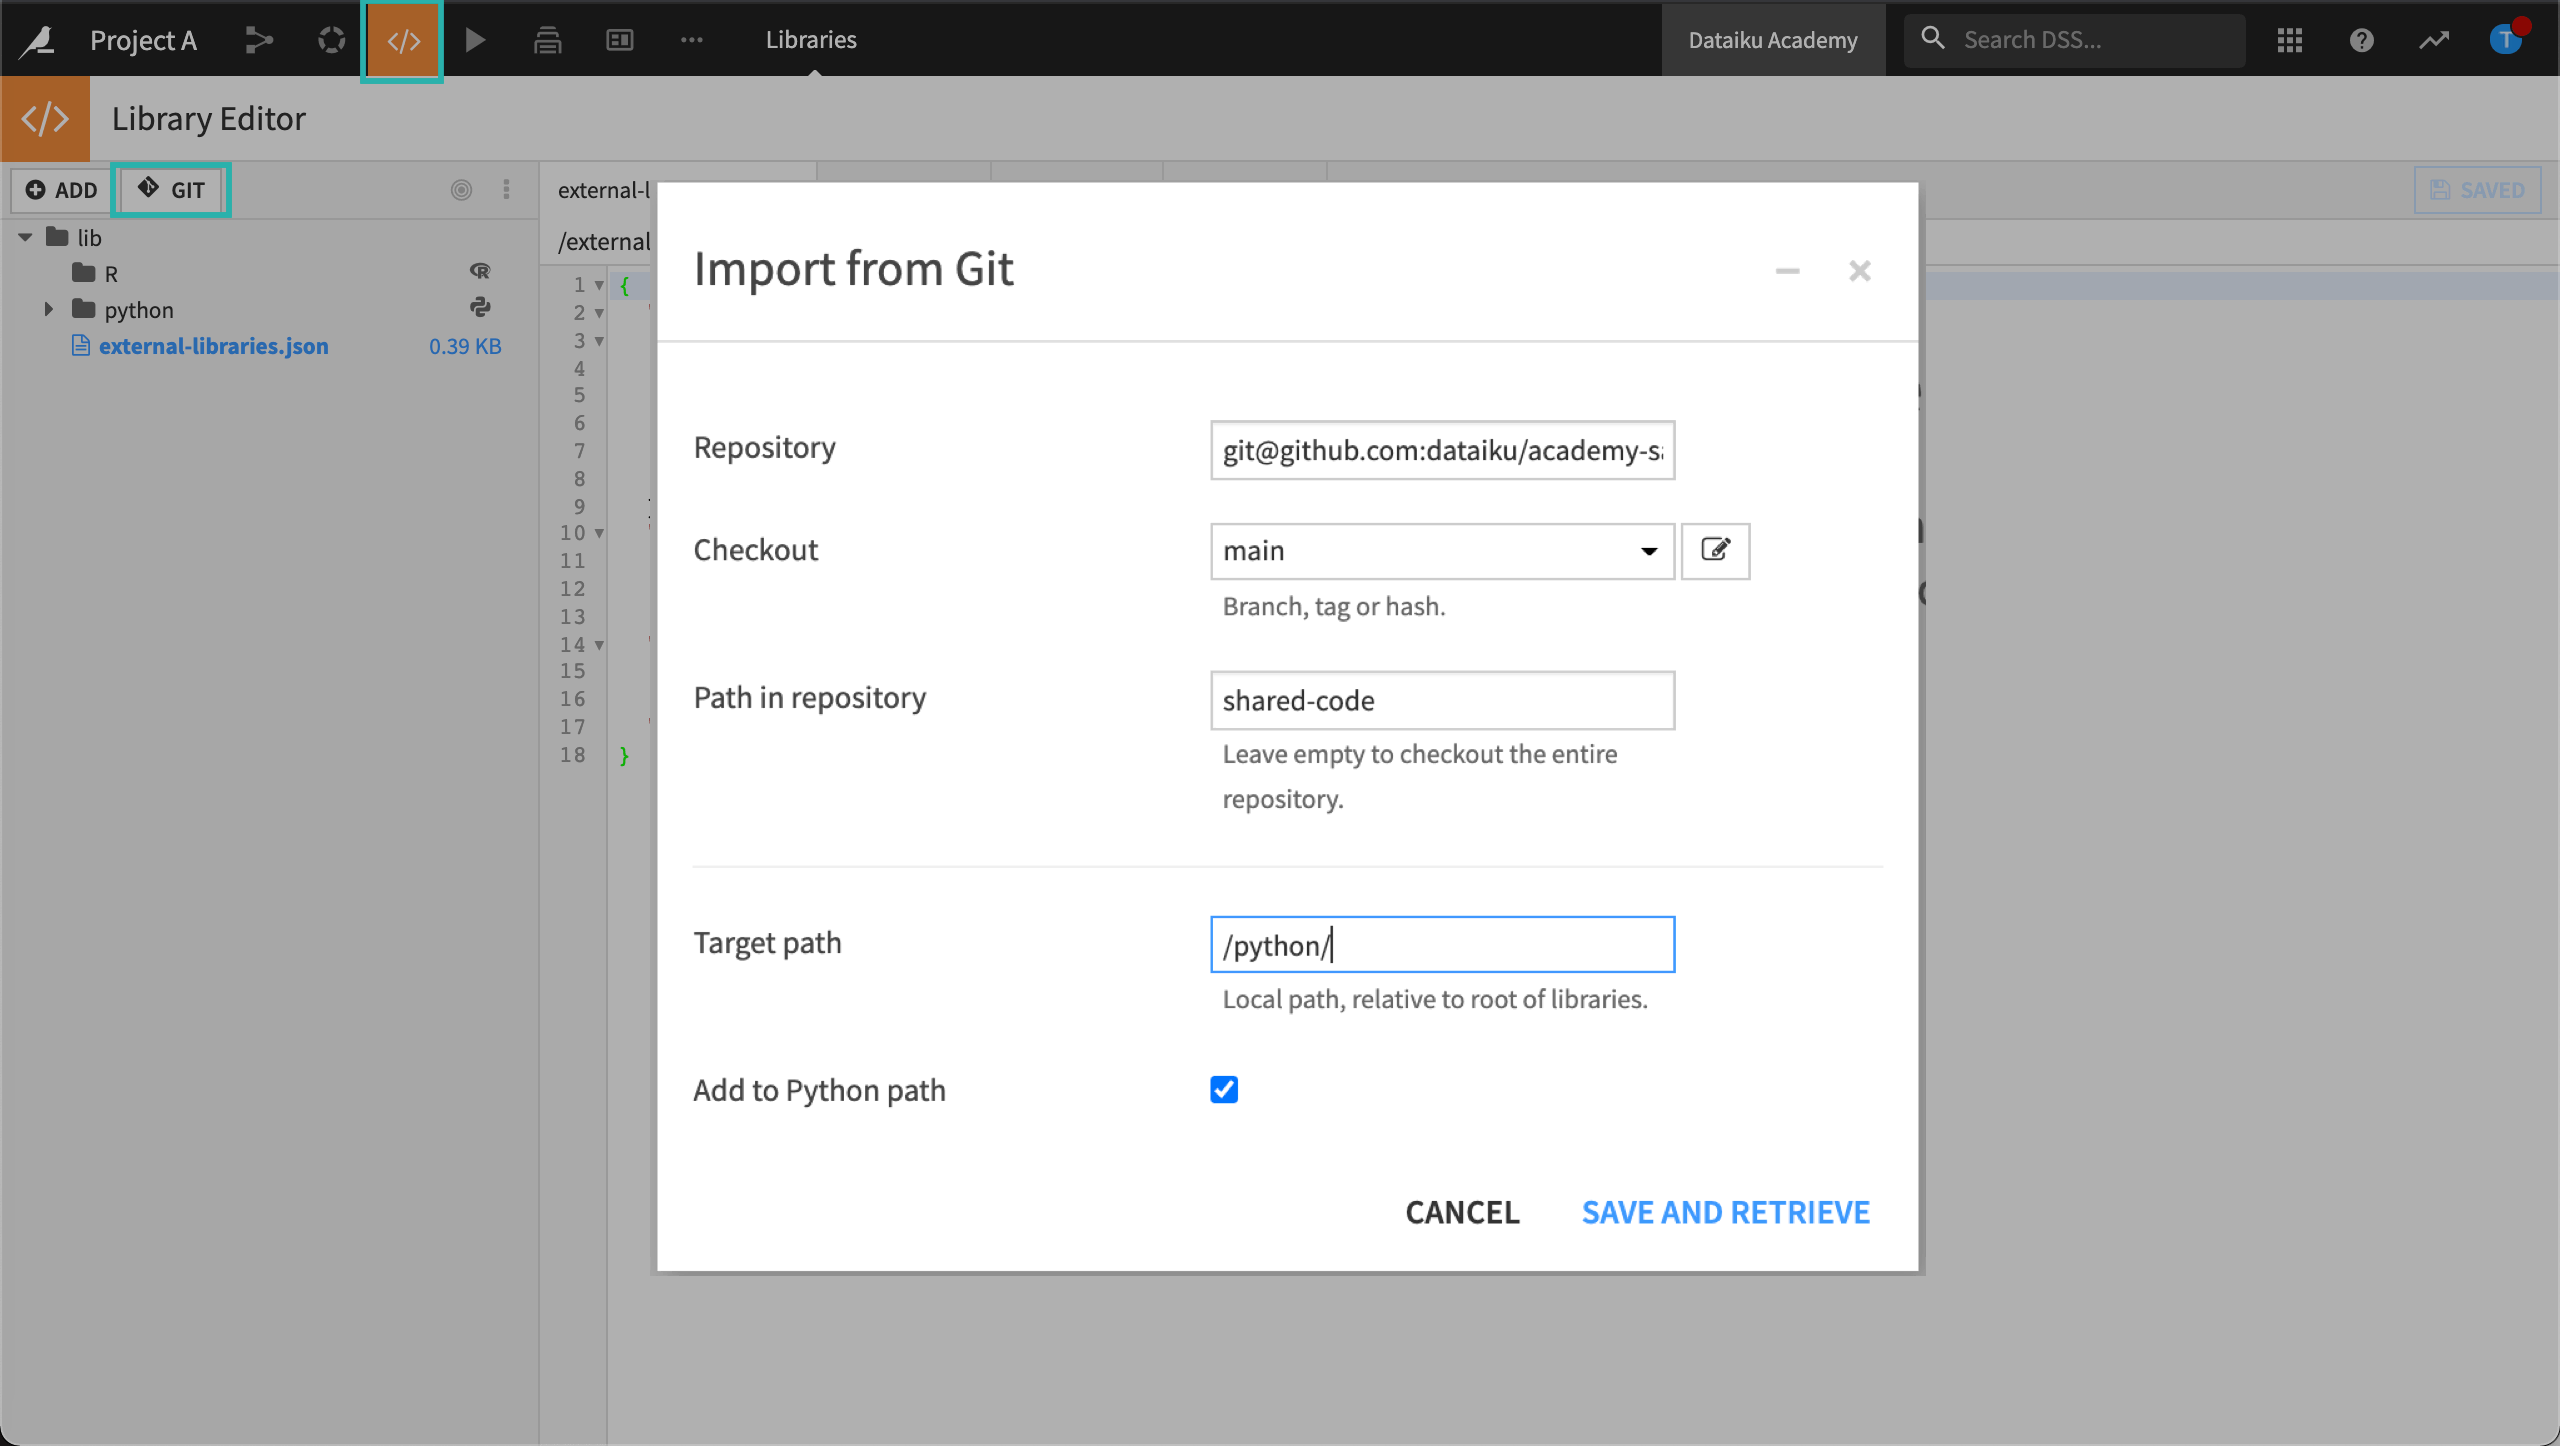The height and width of the screenshot is (1446, 2560).
Task: Click the Target path input field
Action: click(x=1442, y=945)
